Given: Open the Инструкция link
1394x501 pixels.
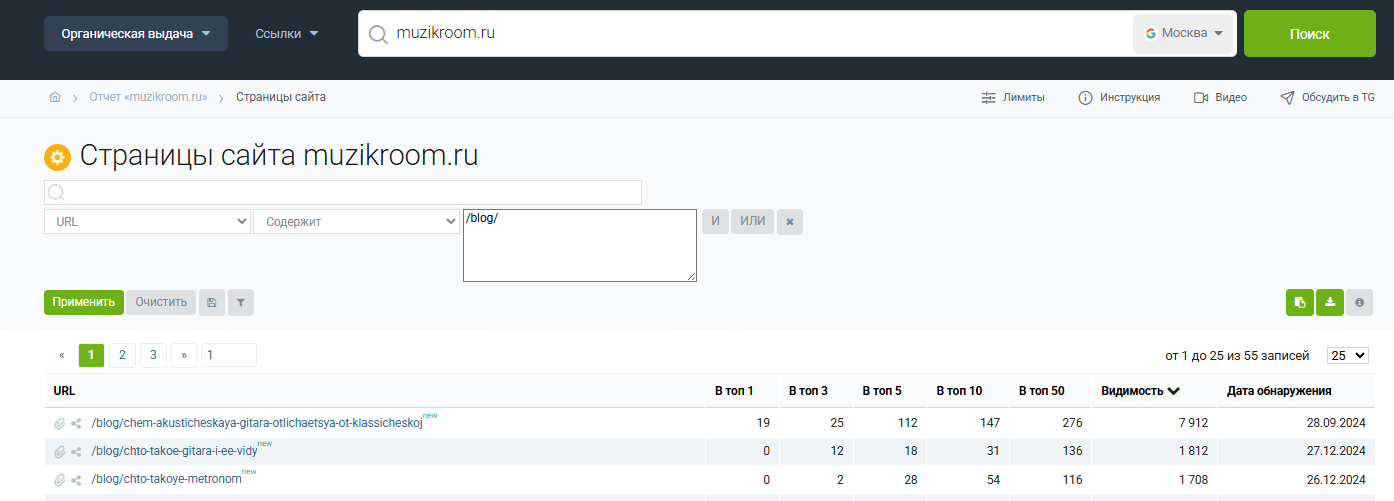Looking at the screenshot, I should click(x=1119, y=97).
